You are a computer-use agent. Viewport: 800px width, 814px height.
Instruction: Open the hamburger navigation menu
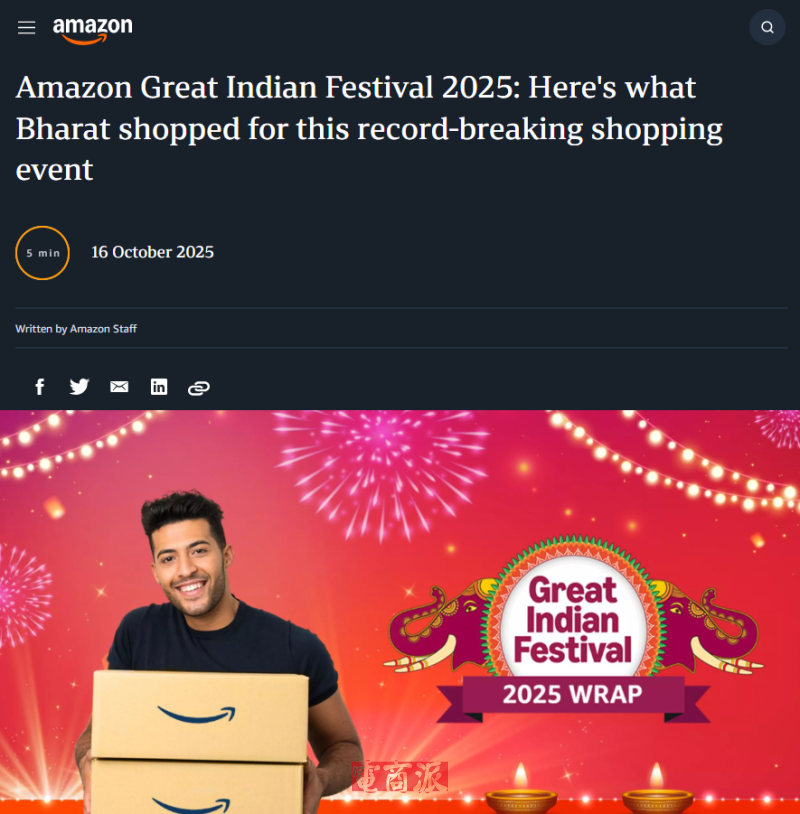coord(26,28)
